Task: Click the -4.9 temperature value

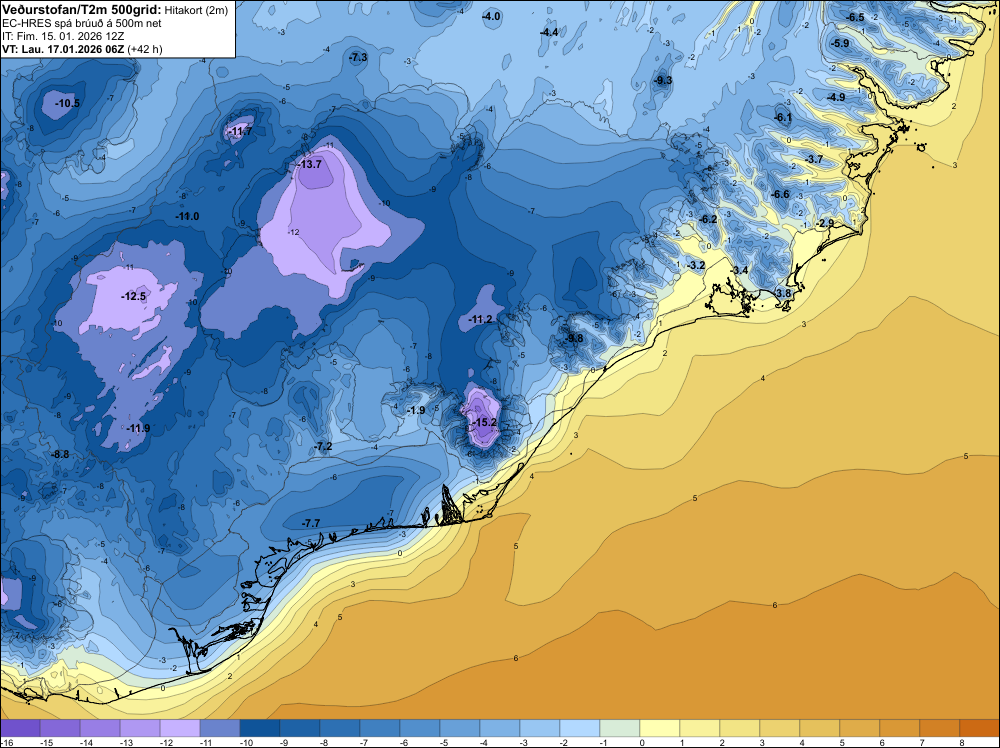Action: click(836, 97)
